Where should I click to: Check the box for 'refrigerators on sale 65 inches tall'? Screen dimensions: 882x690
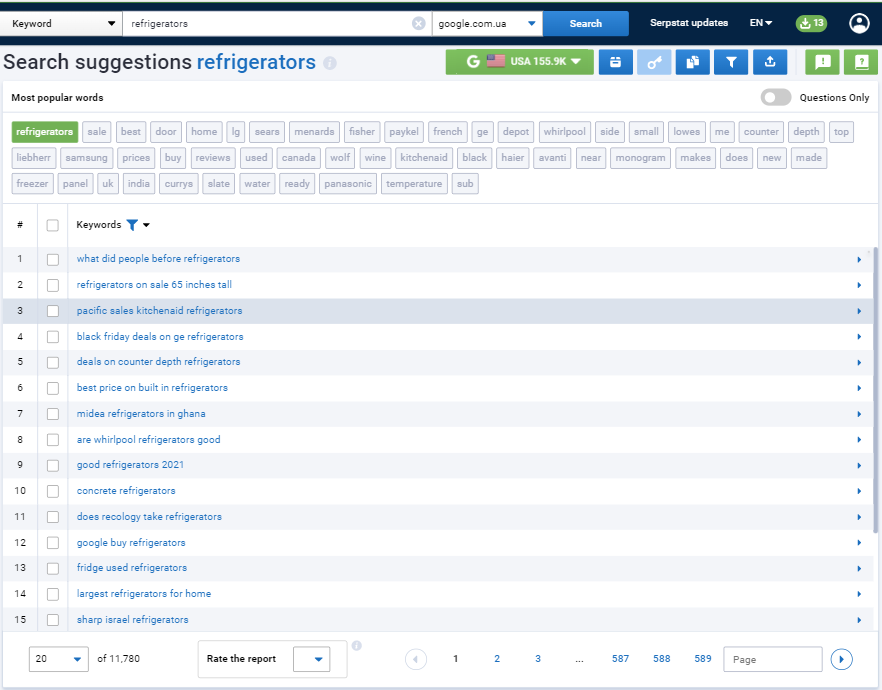tap(53, 285)
